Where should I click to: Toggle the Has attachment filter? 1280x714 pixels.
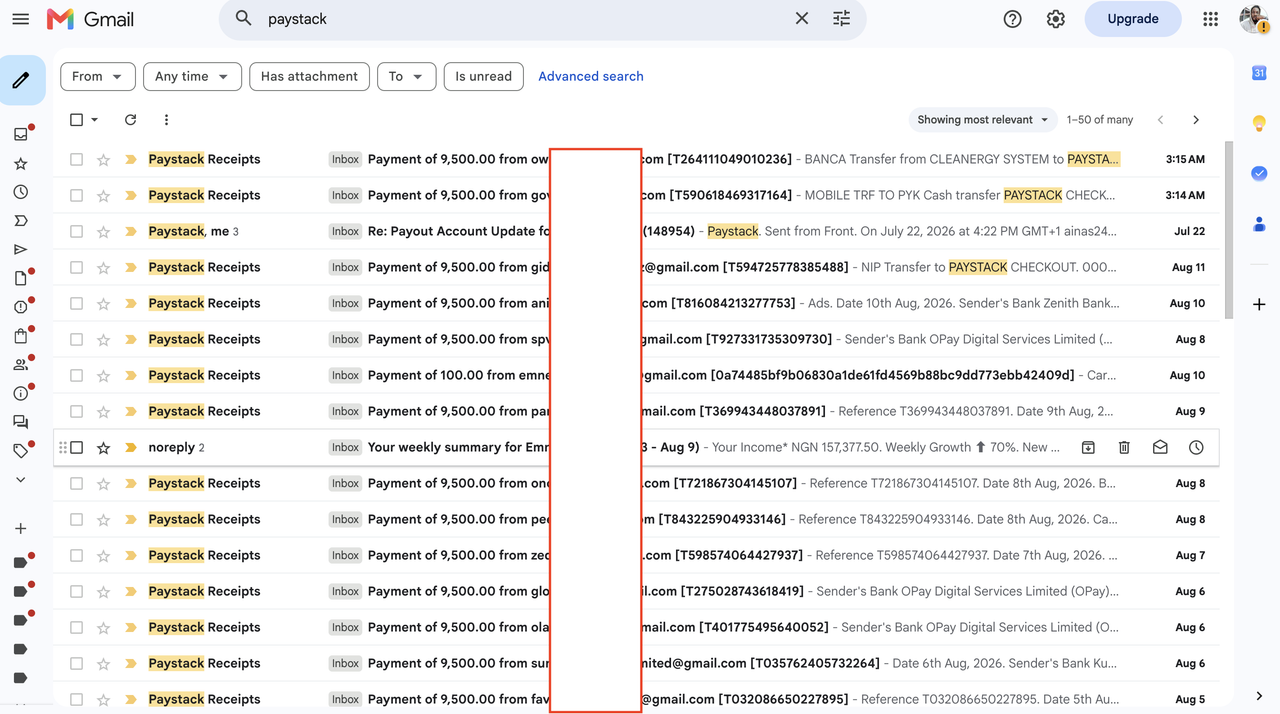[x=309, y=76]
